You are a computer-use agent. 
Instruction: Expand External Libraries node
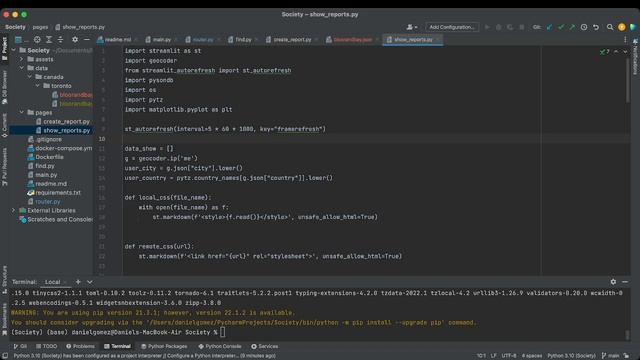click(x=14, y=210)
